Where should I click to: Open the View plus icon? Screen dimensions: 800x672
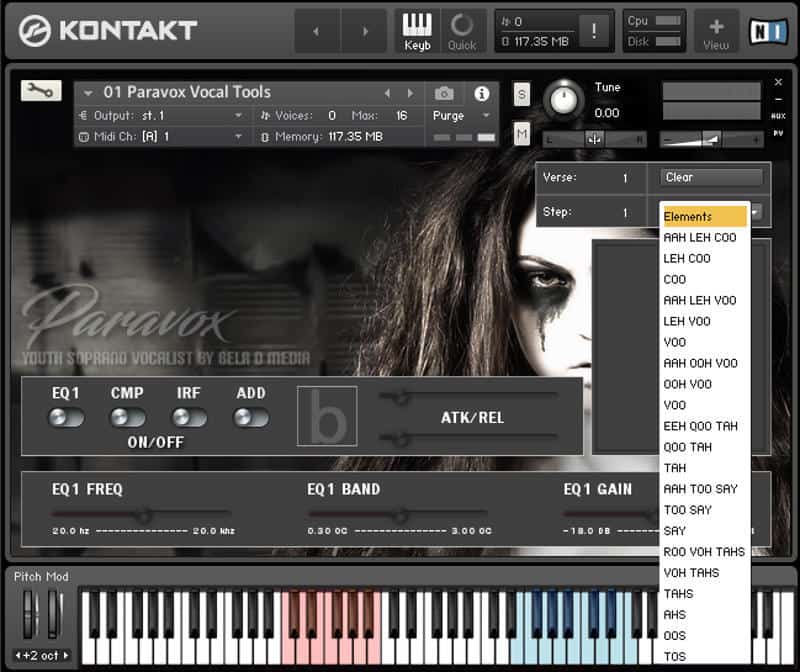[x=716, y=32]
